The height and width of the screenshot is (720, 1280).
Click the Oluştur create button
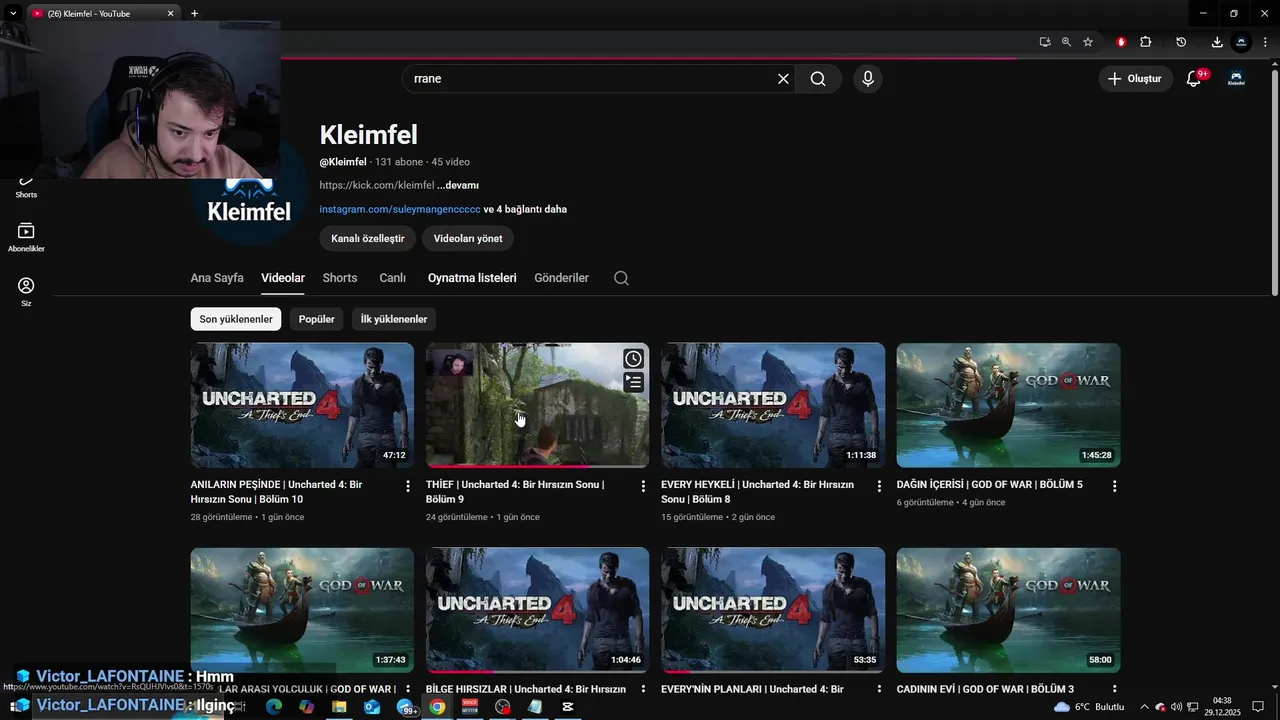(1135, 79)
